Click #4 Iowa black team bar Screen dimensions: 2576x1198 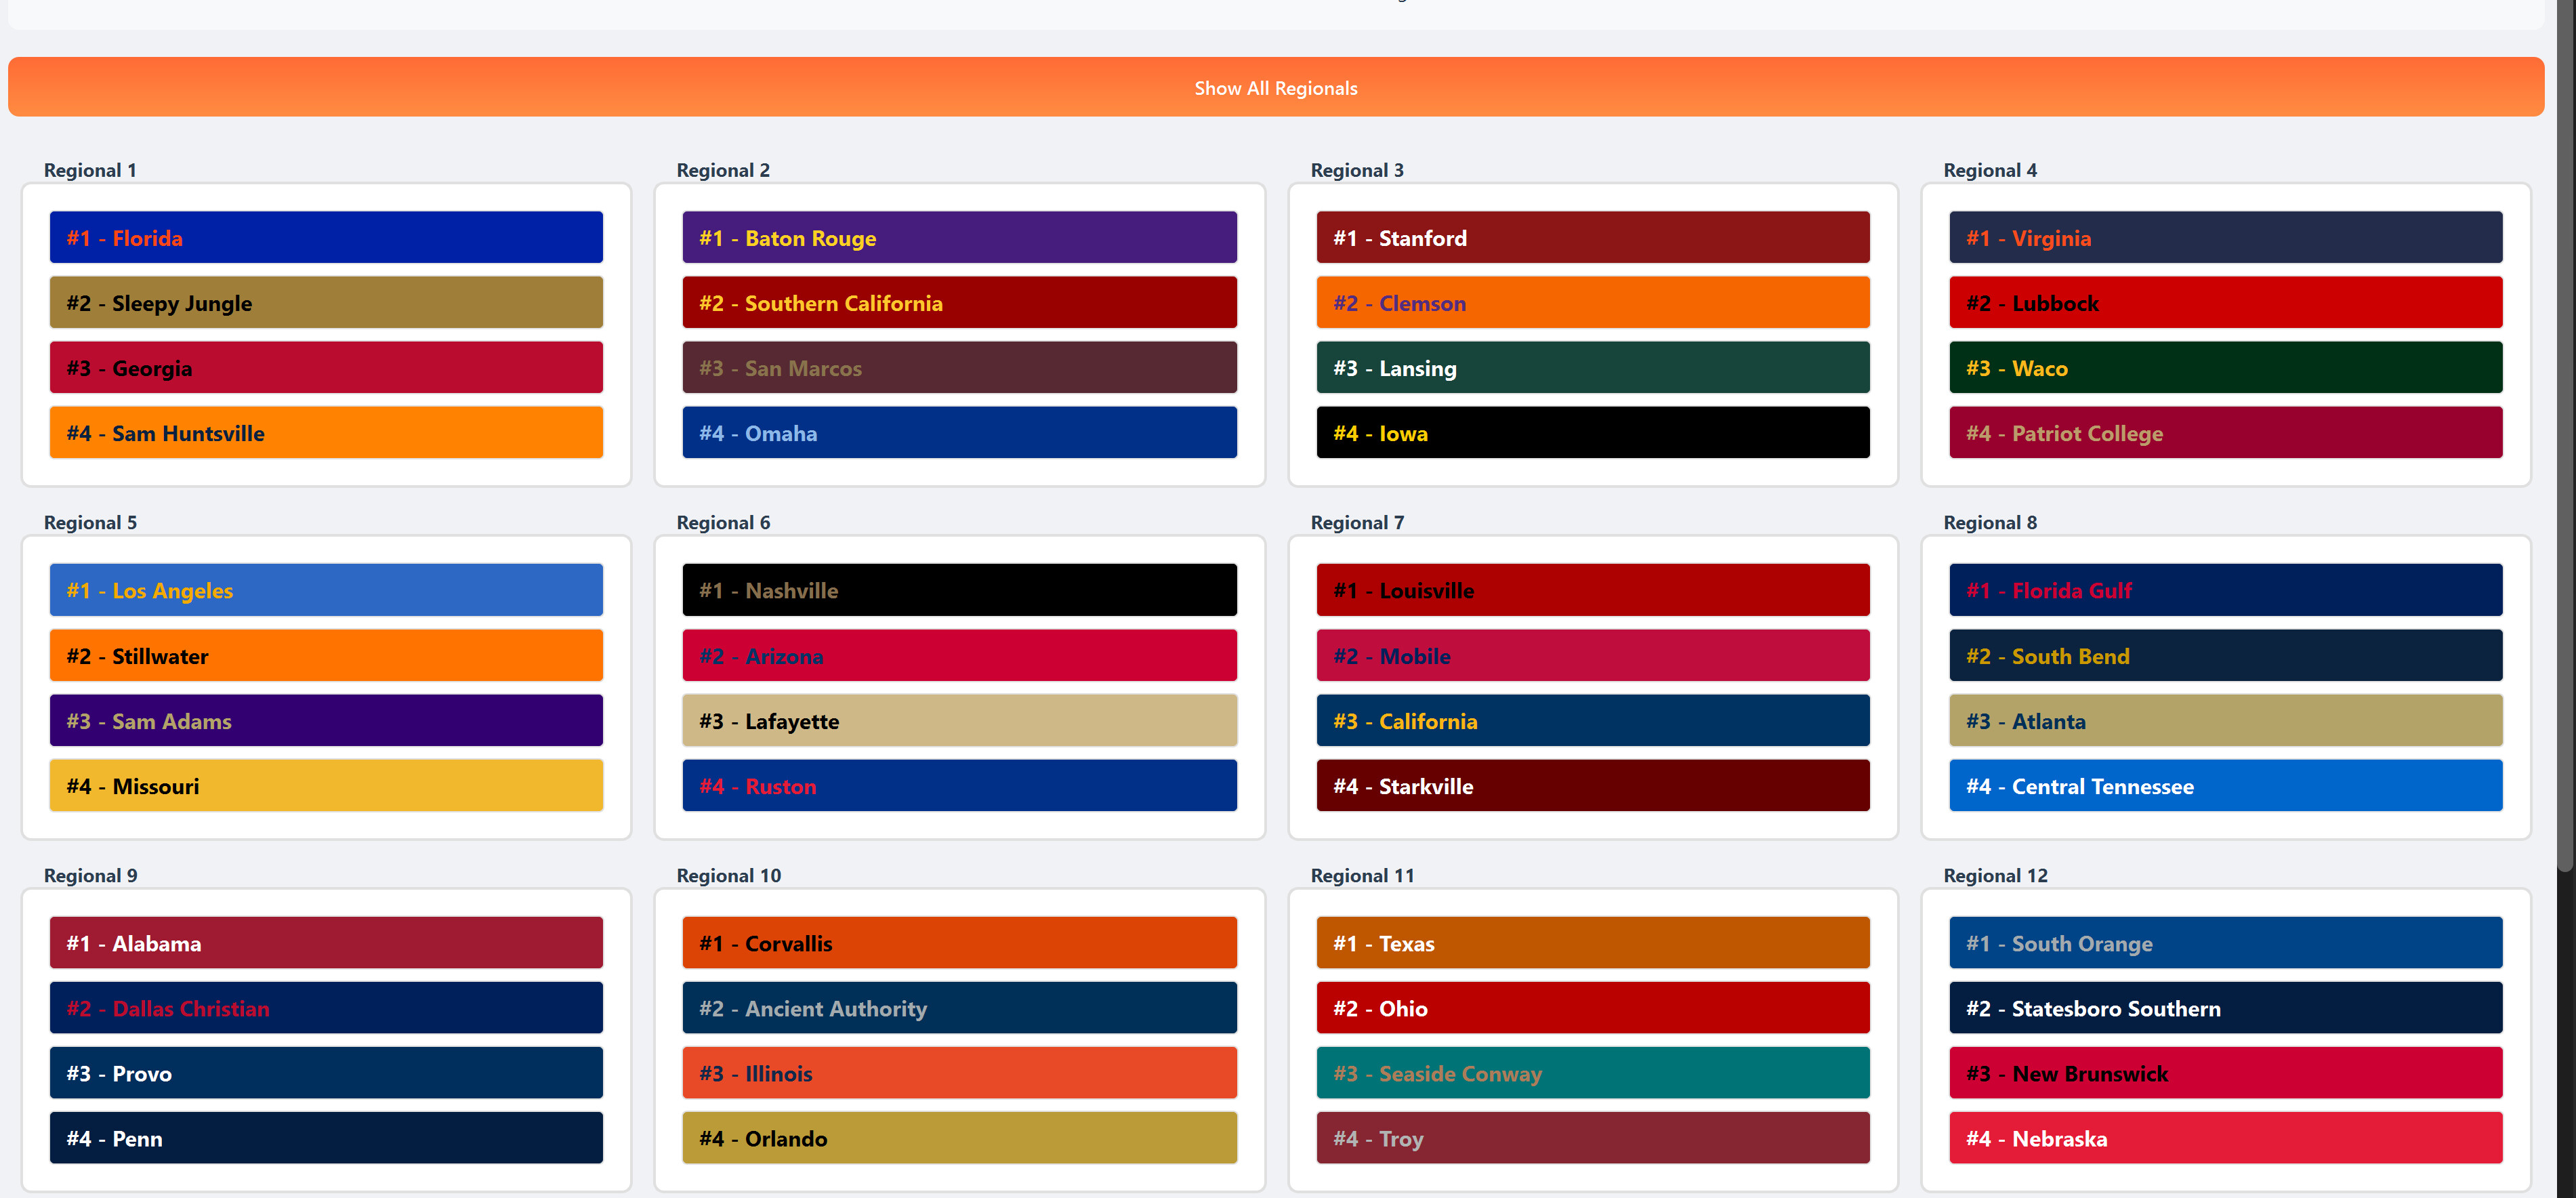coord(1592,433)
